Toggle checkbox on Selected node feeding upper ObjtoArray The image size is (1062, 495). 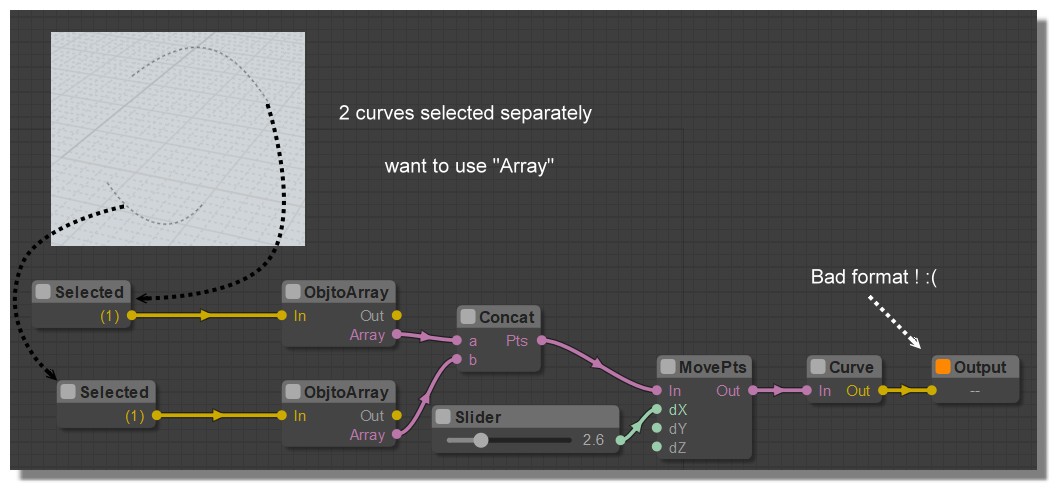(43, 292)
